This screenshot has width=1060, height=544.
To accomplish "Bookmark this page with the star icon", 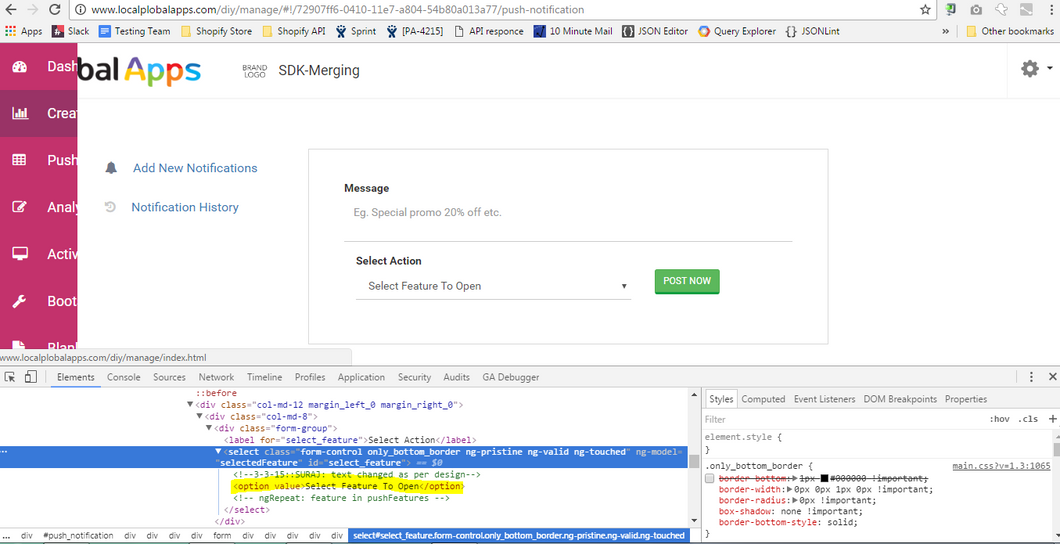I will coord(926,9).
